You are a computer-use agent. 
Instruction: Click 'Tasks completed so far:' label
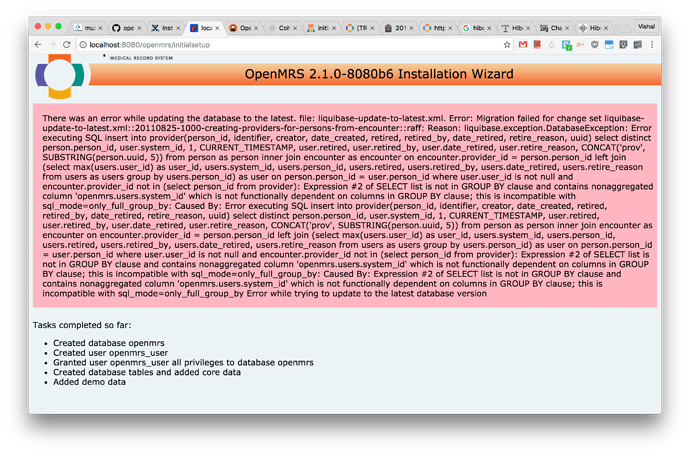point(82,325)
